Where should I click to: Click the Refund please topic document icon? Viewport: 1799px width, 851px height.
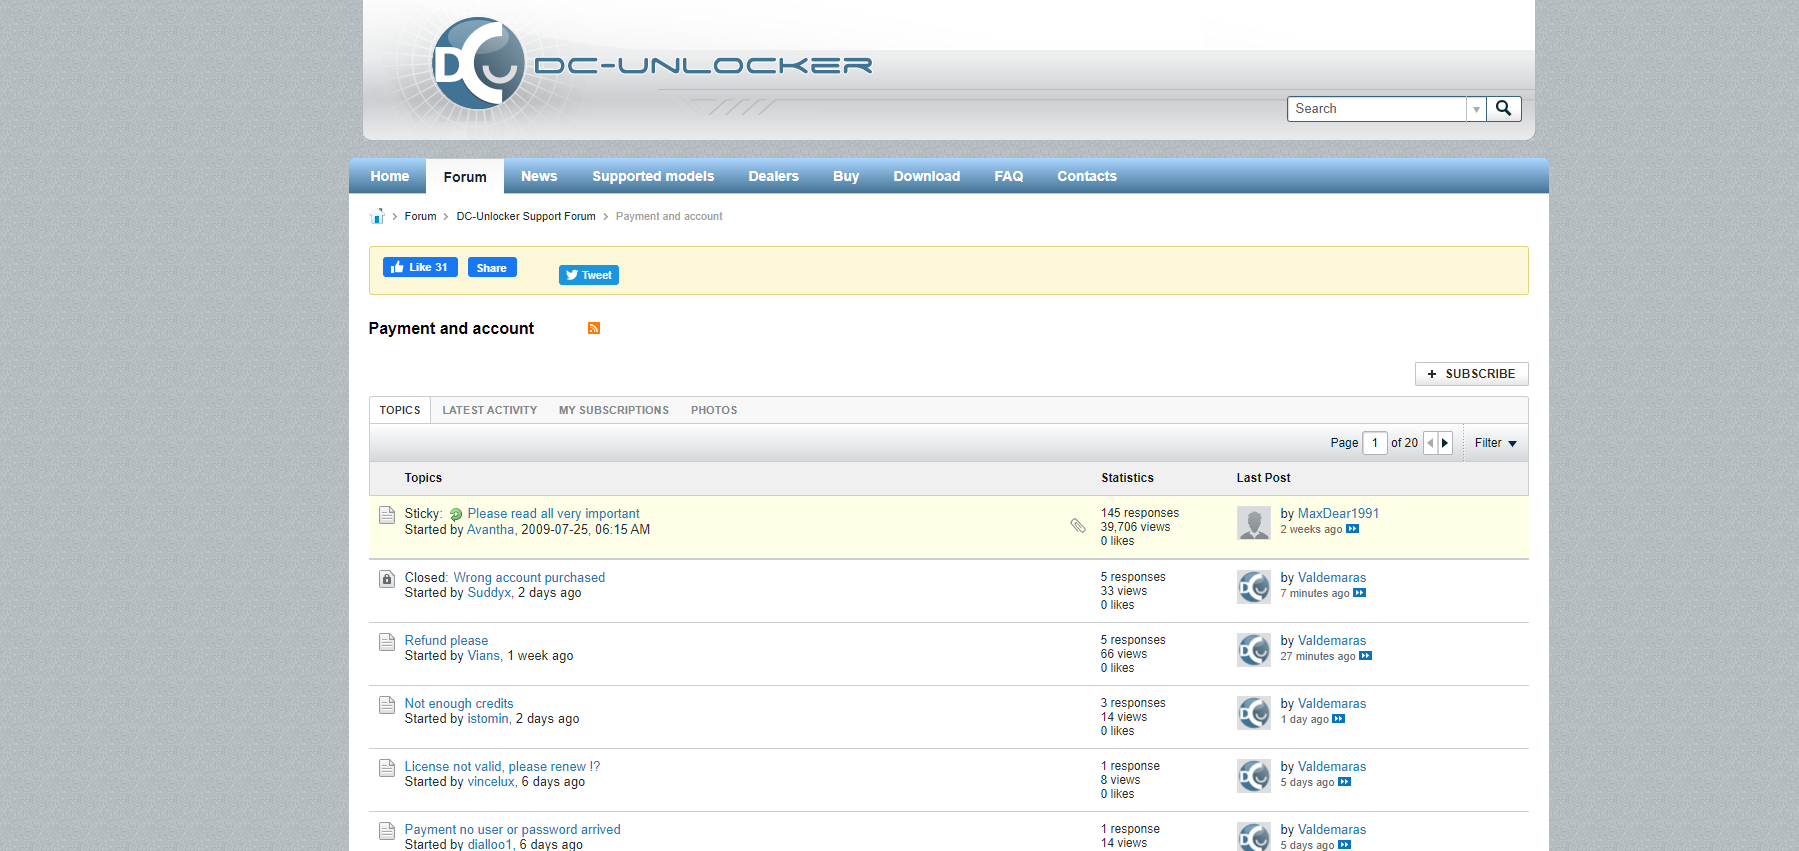click(x=387, y=642)
